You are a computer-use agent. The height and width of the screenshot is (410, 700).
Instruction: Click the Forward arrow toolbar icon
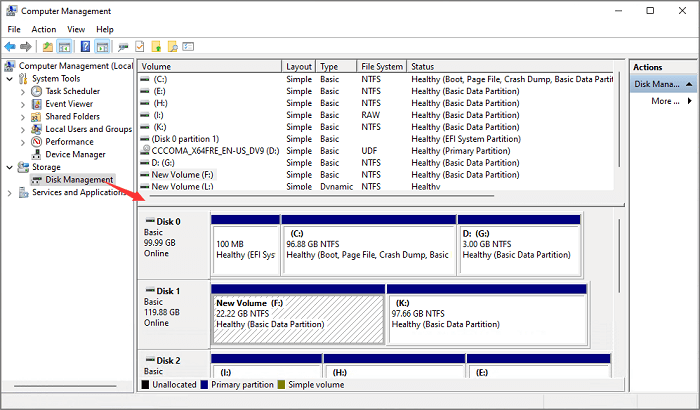pos(28,46)
